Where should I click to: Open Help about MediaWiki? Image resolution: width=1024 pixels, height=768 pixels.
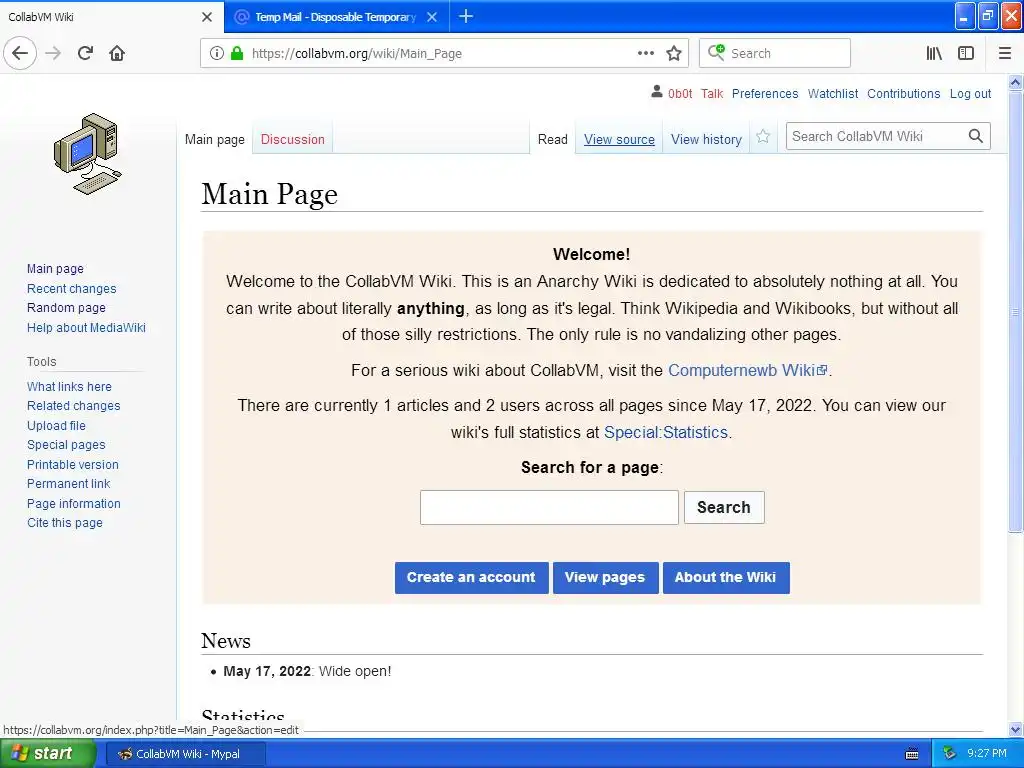point(86,327)
